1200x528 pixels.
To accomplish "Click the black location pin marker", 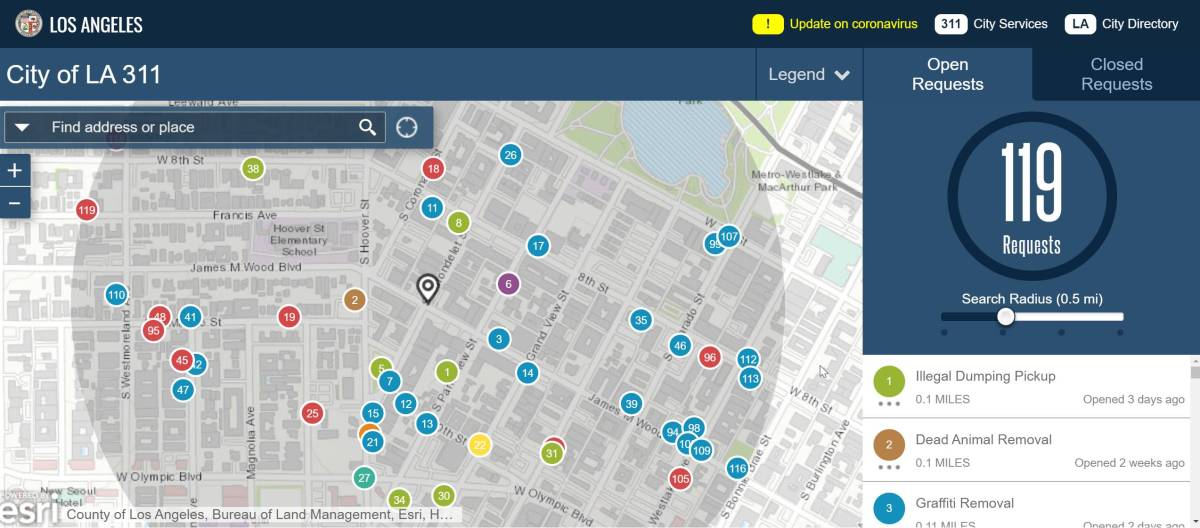I will 427,288.
